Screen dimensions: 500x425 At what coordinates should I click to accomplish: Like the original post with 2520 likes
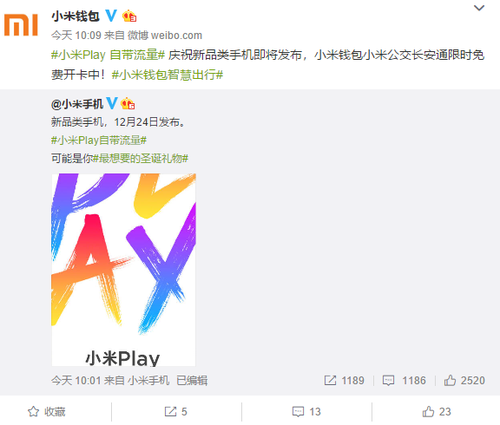[x=464, y=380]
